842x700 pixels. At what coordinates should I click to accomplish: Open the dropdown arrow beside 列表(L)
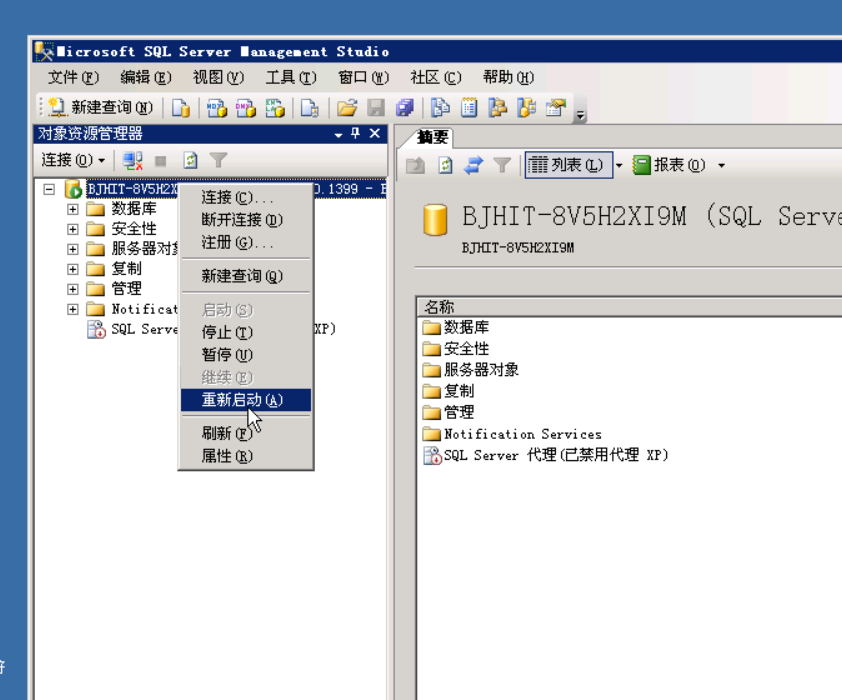click(x=619, y=165)
